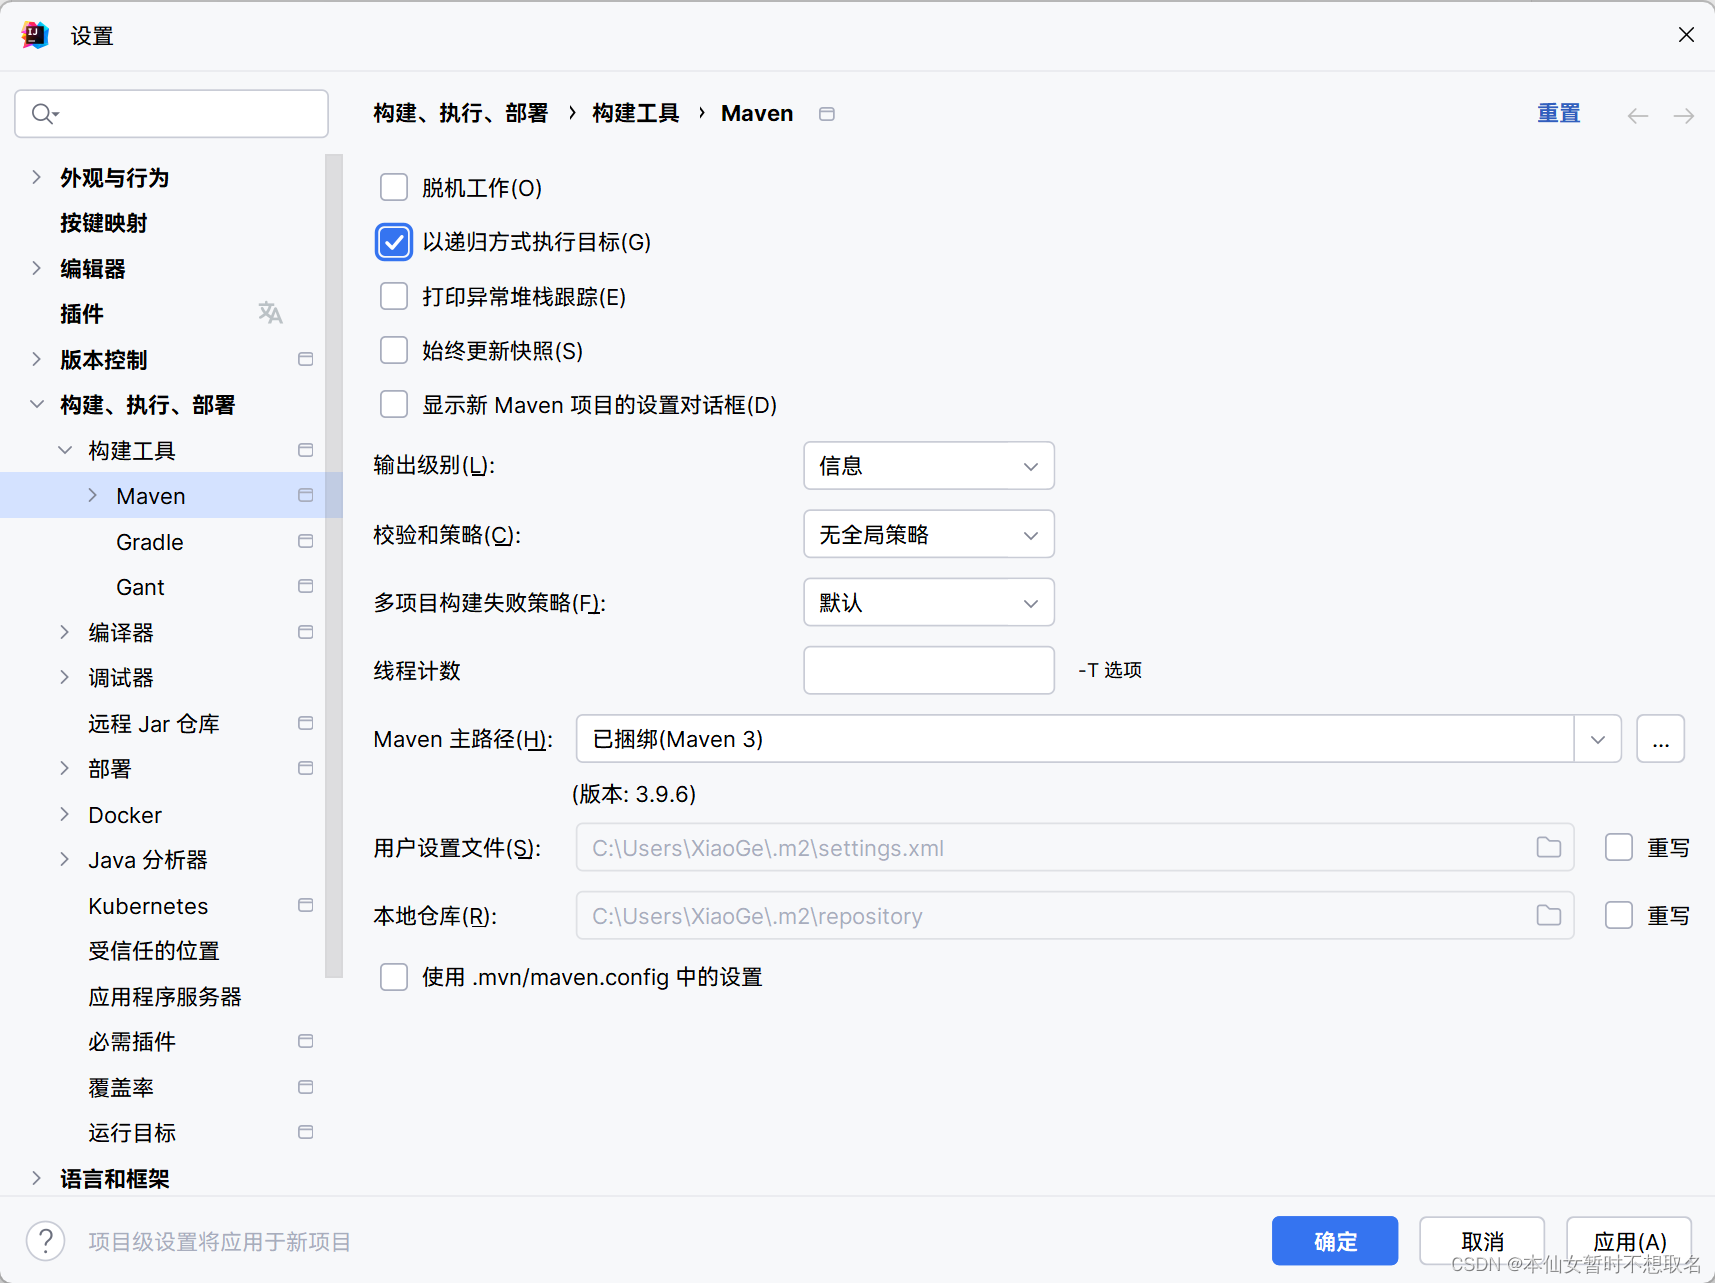Expand 外观与行为 tree node

[37, 177]
